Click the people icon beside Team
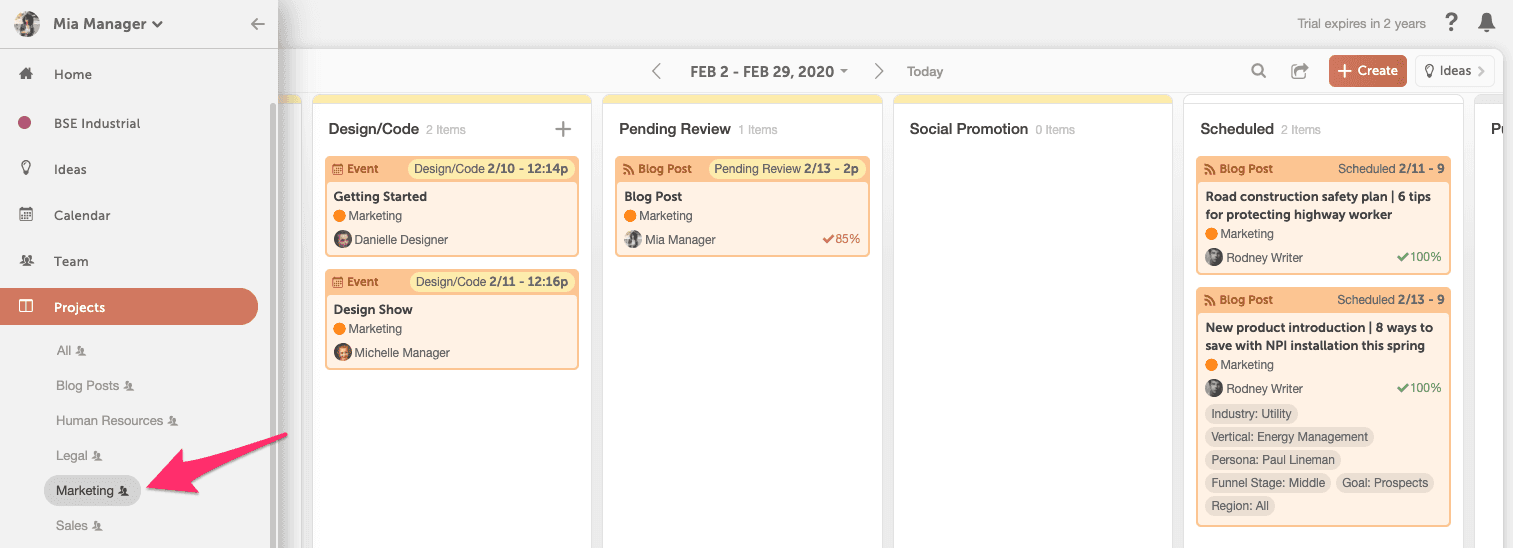The height and width of the screenshot is (548, 1513). point(26,260)
